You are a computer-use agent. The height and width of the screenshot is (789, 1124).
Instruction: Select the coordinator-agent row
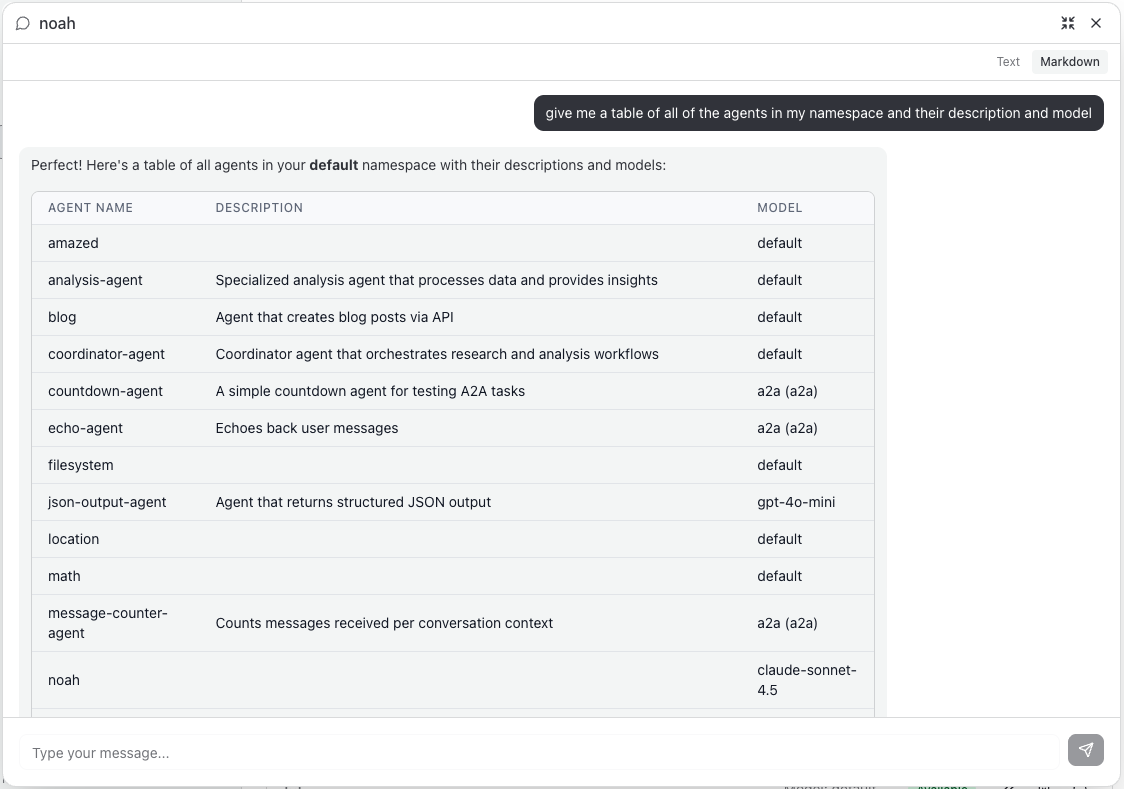click(x=450, y=354)
